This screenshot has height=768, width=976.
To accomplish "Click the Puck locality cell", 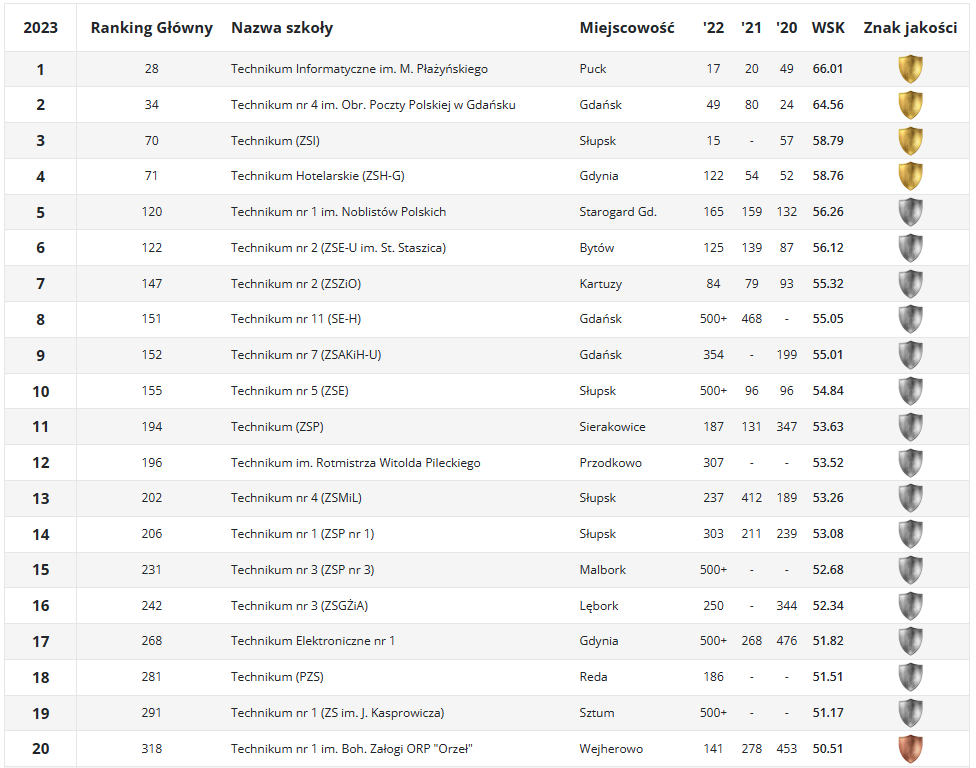I will point(593,69).
